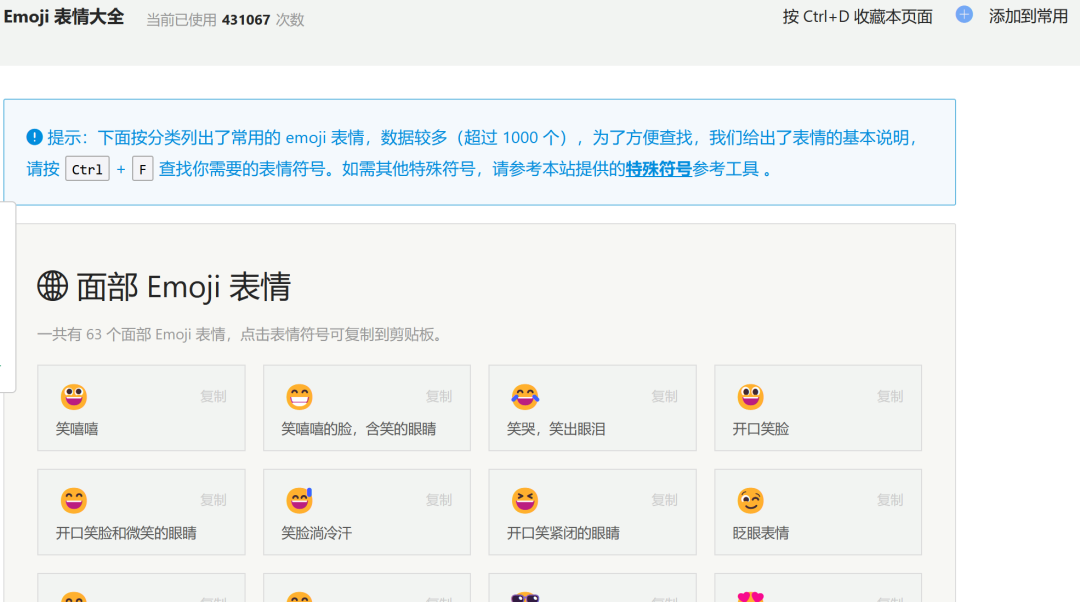The image size is (1080, 602).
Task: Click the Ctrl key badge in the tip text
Action: [x=86, y=169]
